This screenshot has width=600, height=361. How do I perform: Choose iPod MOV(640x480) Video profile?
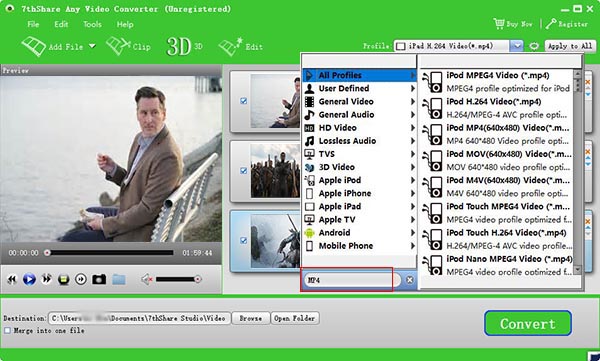(497, 160)
